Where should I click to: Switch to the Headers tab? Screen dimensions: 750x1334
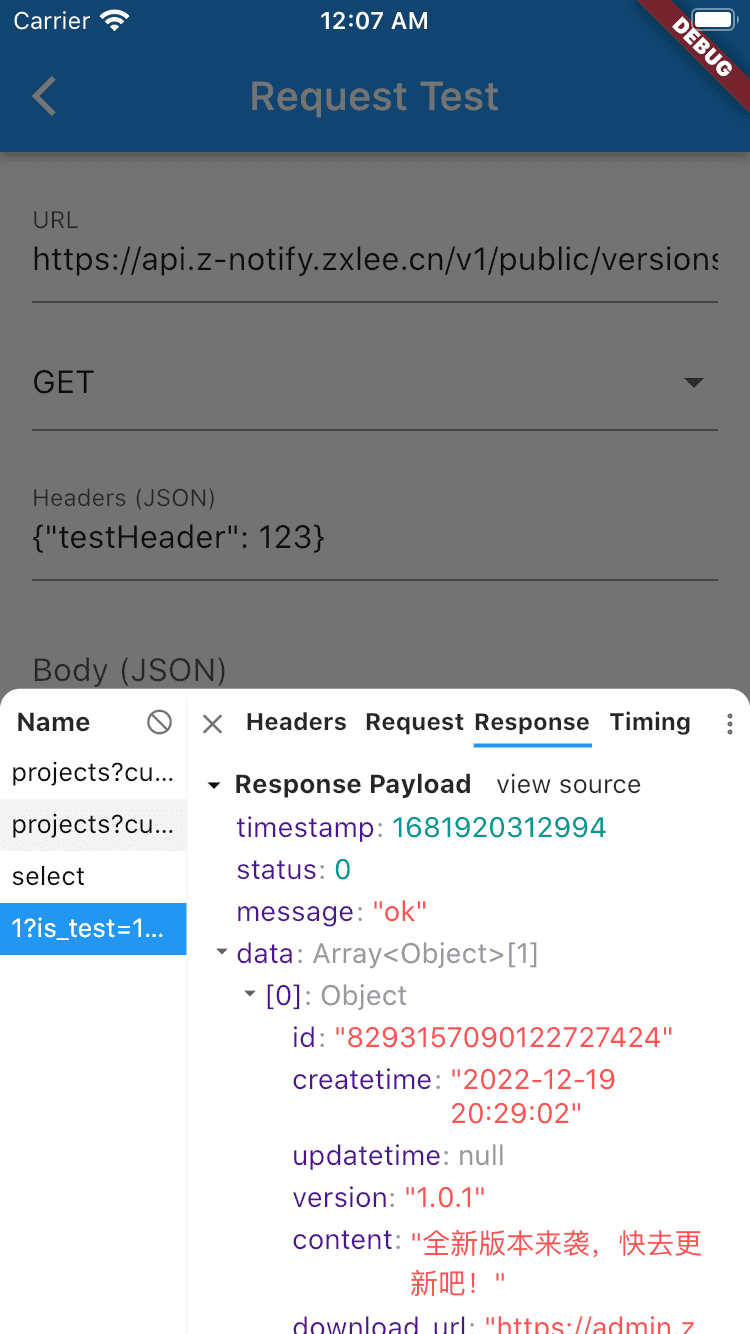(x=296, y=722)
